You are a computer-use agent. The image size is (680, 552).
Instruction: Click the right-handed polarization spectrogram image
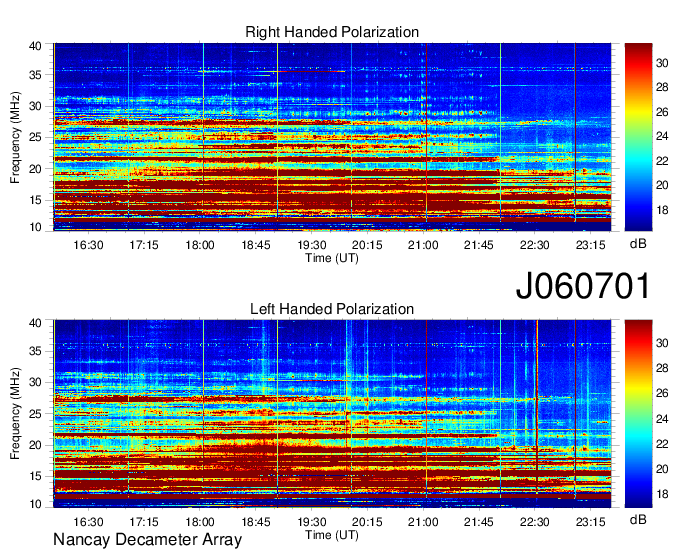332,137
